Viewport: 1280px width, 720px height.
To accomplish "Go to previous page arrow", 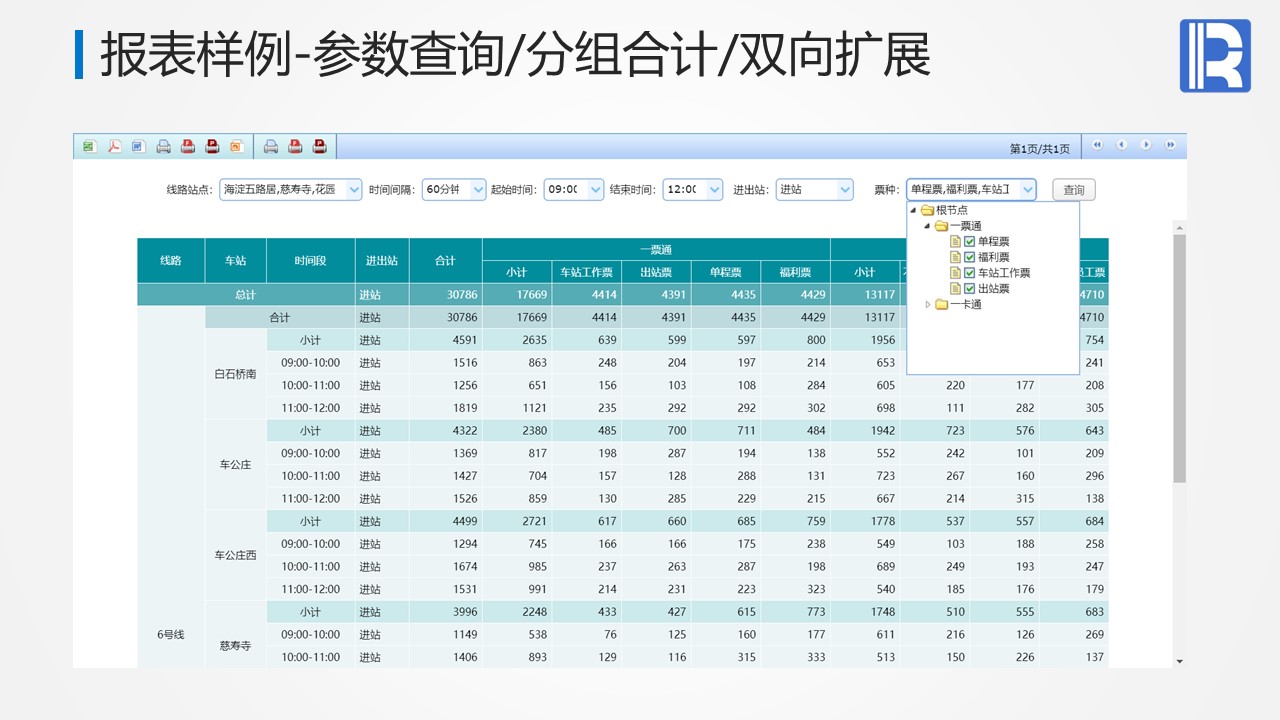I will pyautogui.click(x=1121, y=145).
